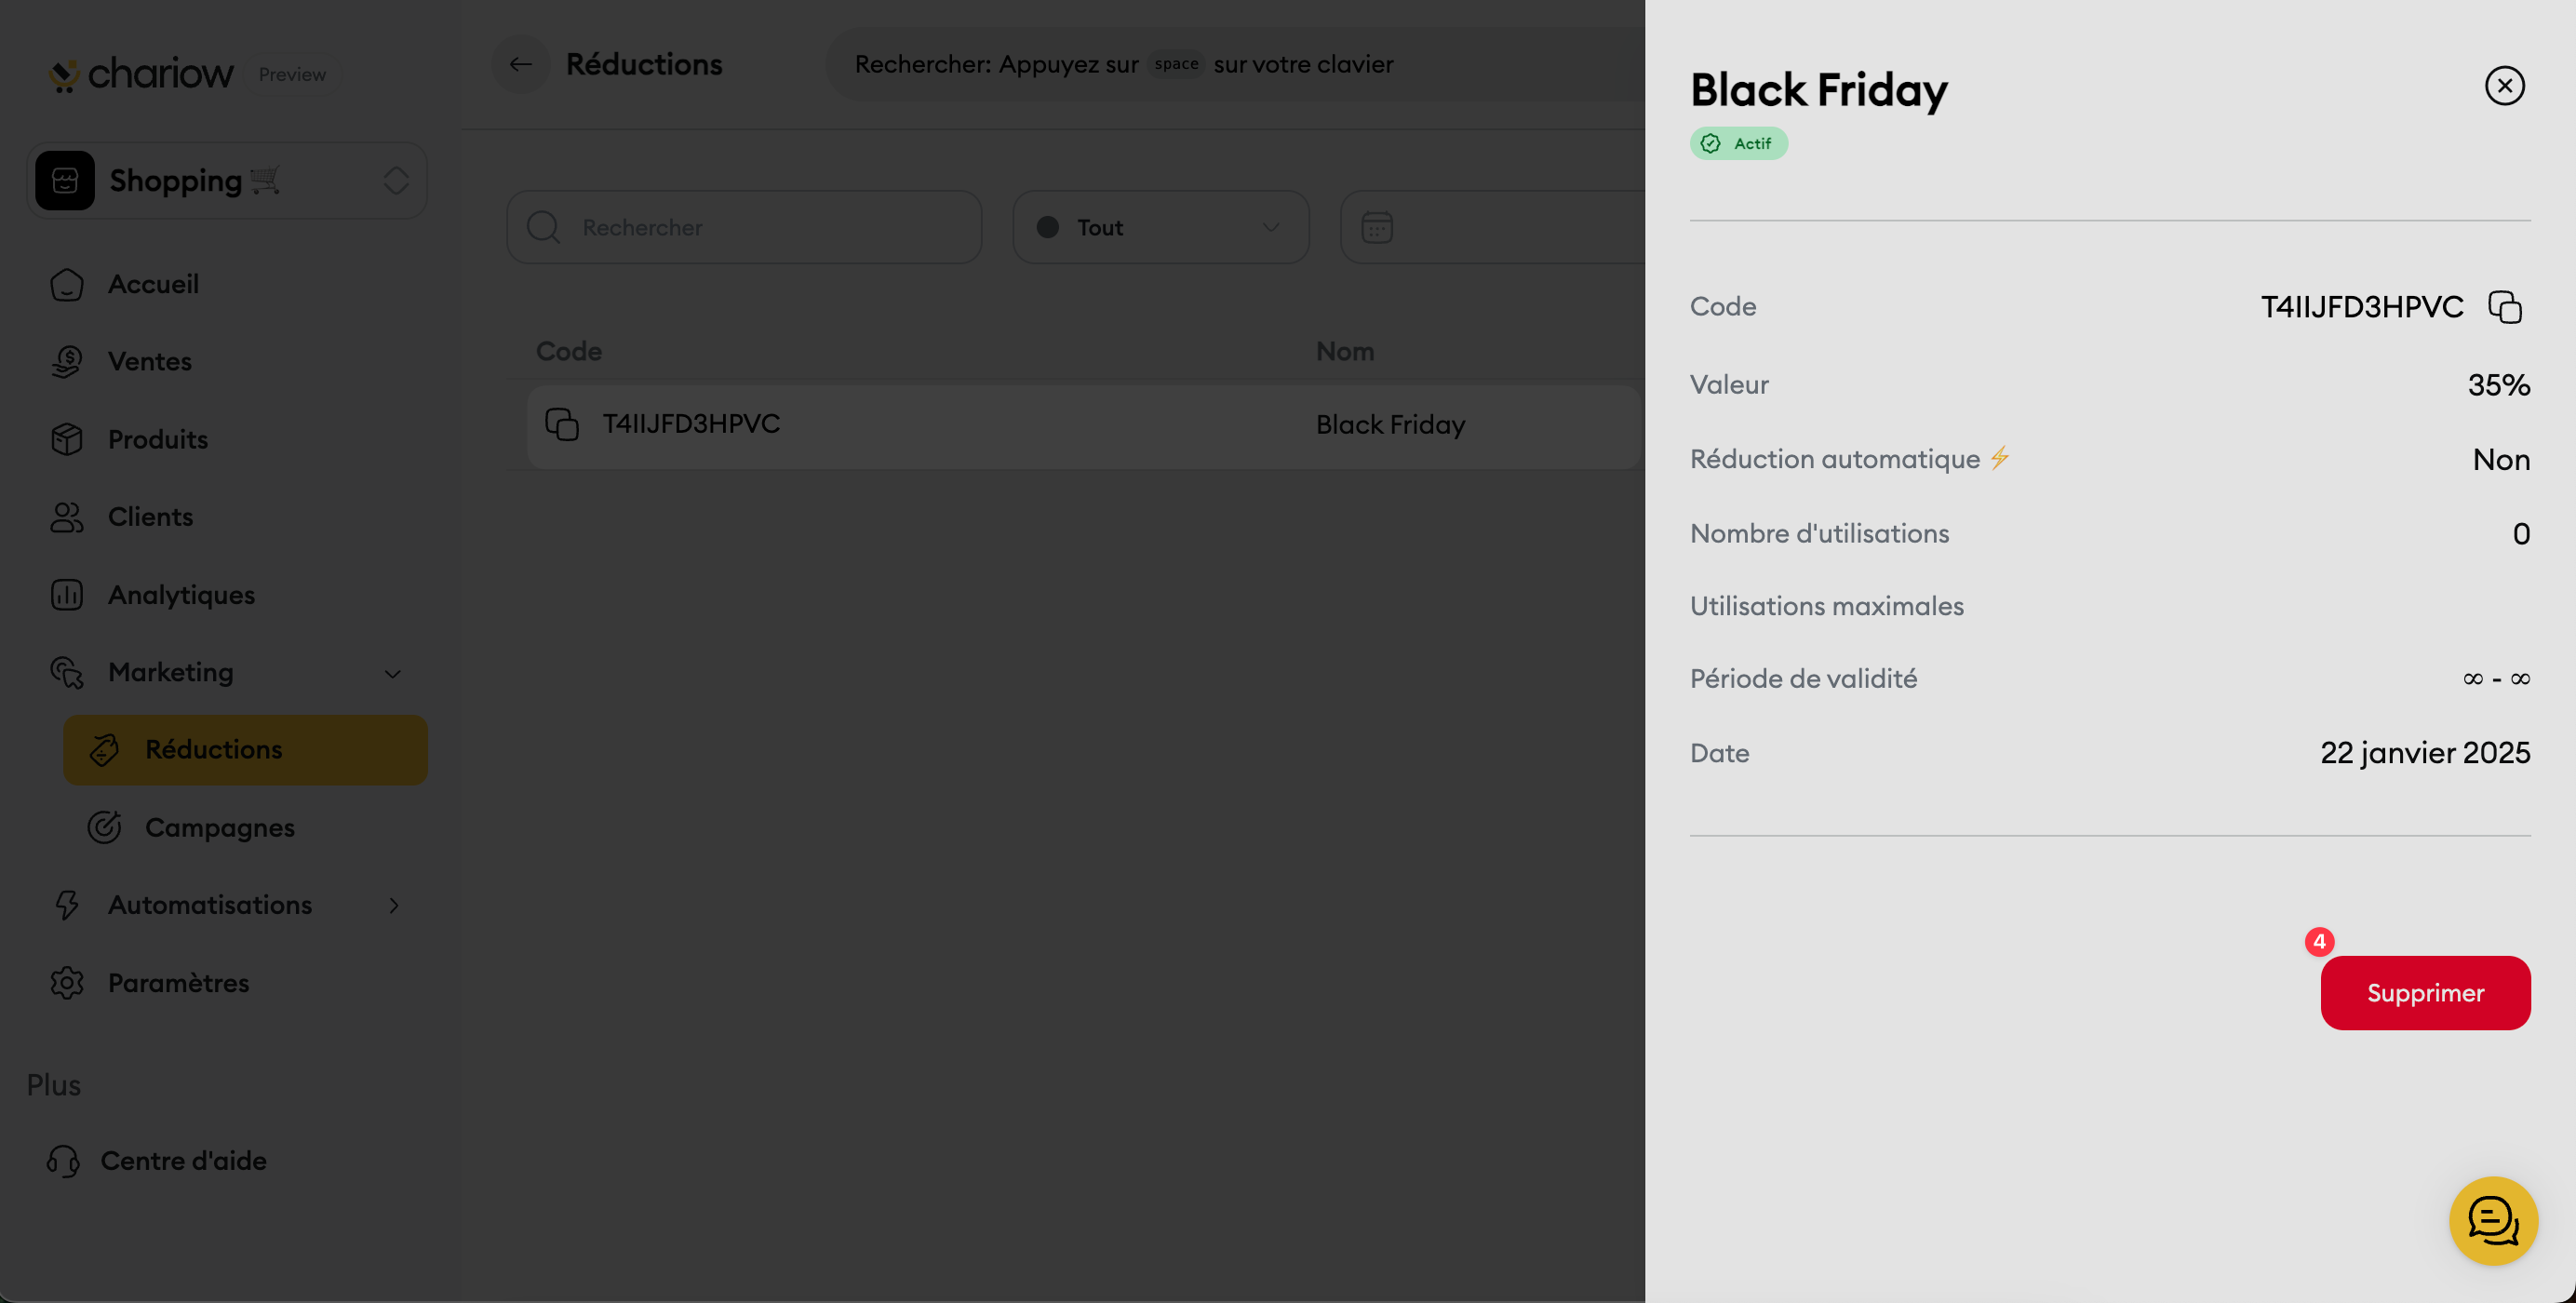Screen dimensions: 2576x1303
Task: Click the Automatisations bolt icon
Action: (x=67, y=905)
